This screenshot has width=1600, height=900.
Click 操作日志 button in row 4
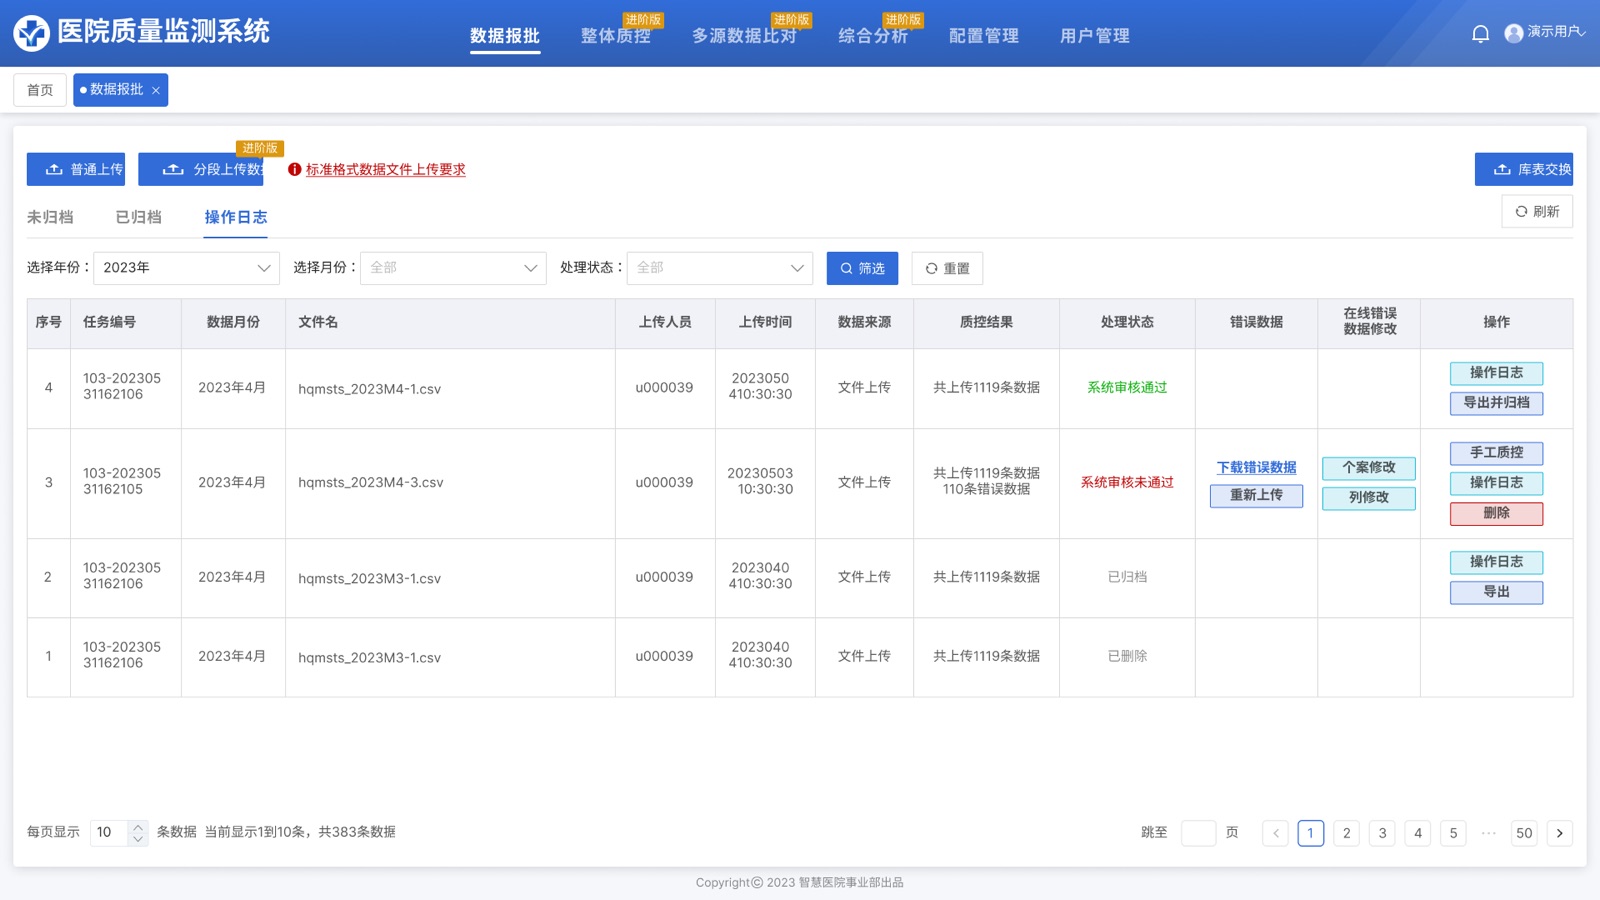click(1497, 373)
